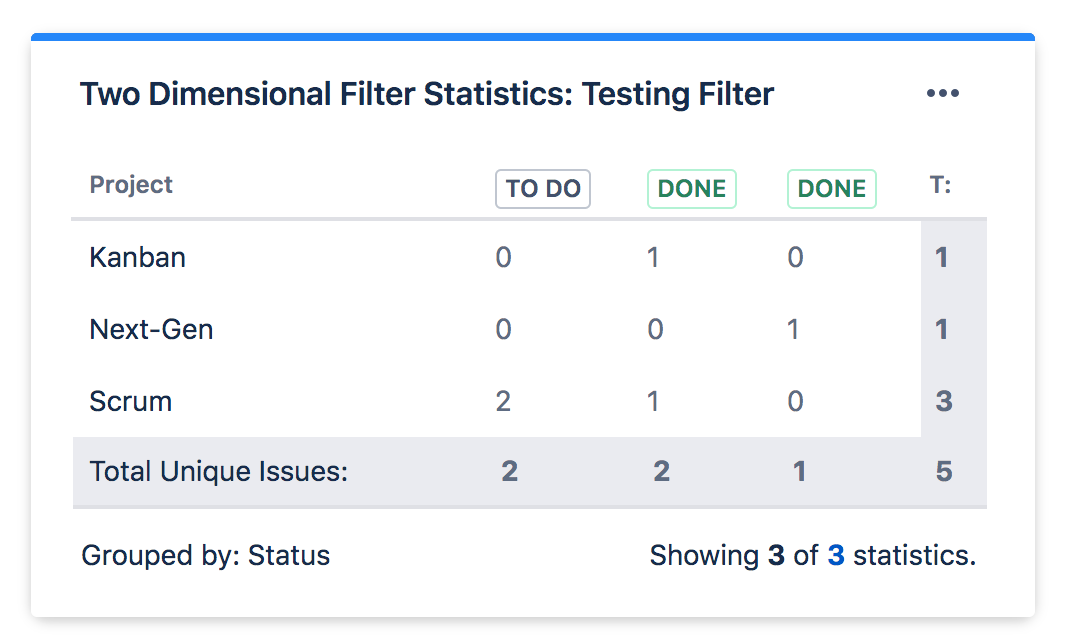The height and width of the screenshot is (642, 1068).
Task: Toggle sorting on the TO DO column
Action: click(x=542, y=188)
